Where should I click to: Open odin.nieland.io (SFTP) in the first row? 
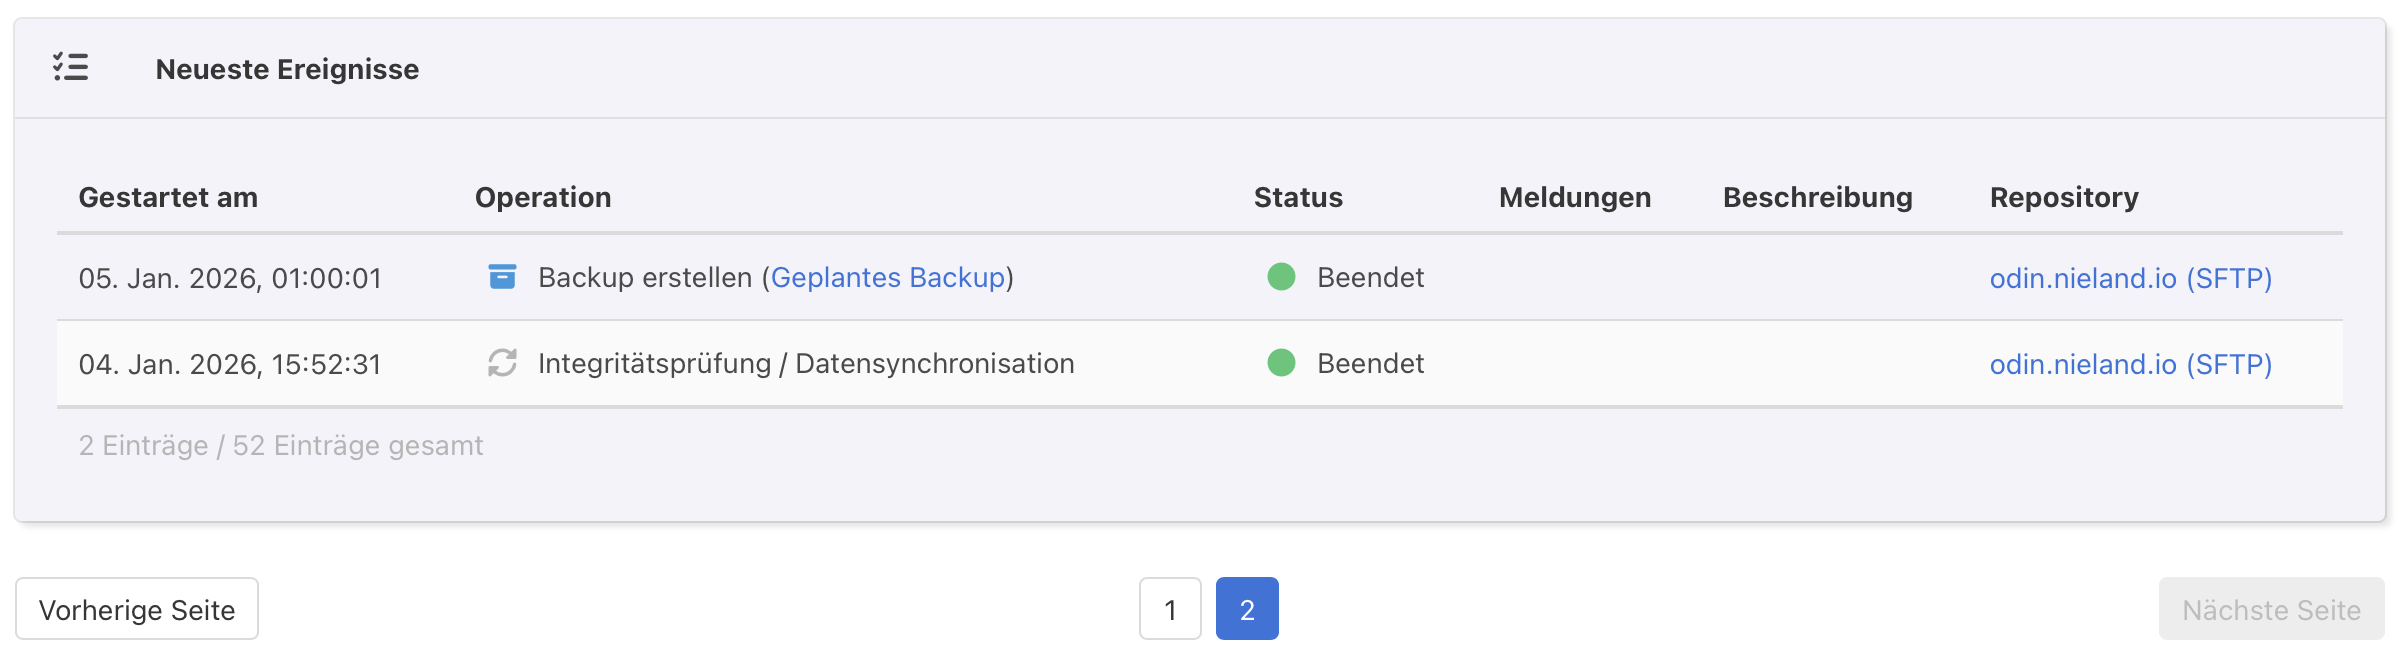(x=2130, y=278)
